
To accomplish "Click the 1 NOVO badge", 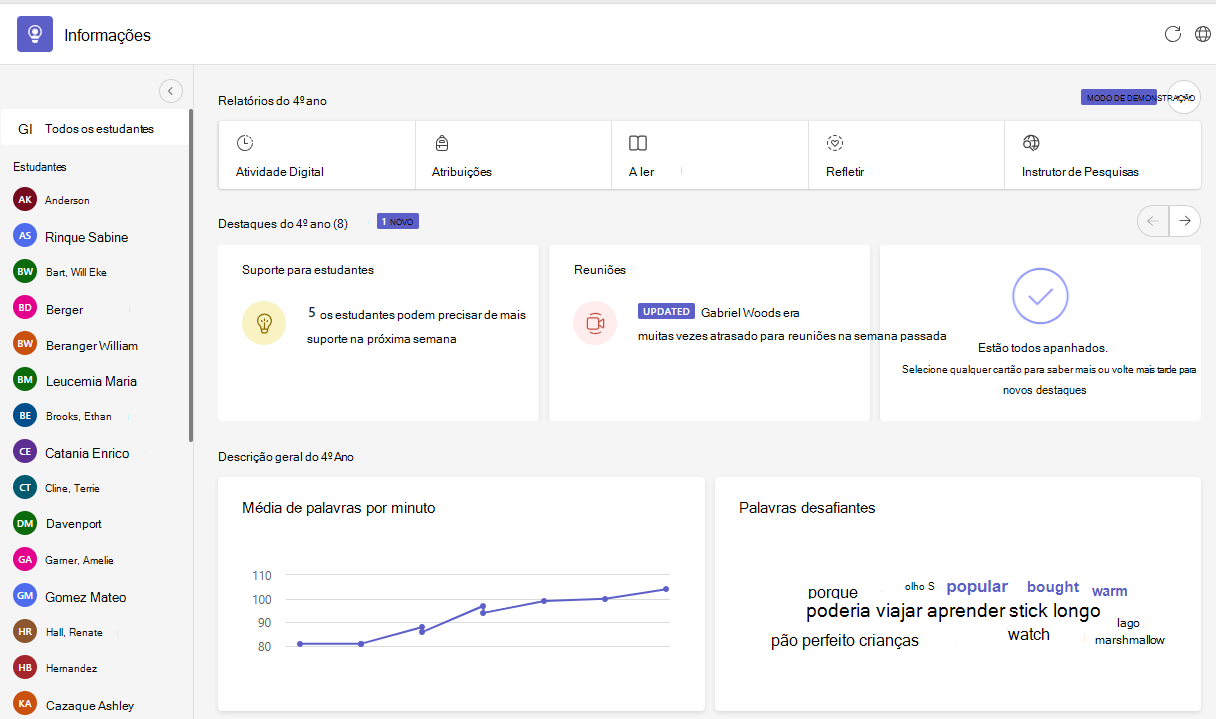I will pyautogui.click(x=398, y=221).
